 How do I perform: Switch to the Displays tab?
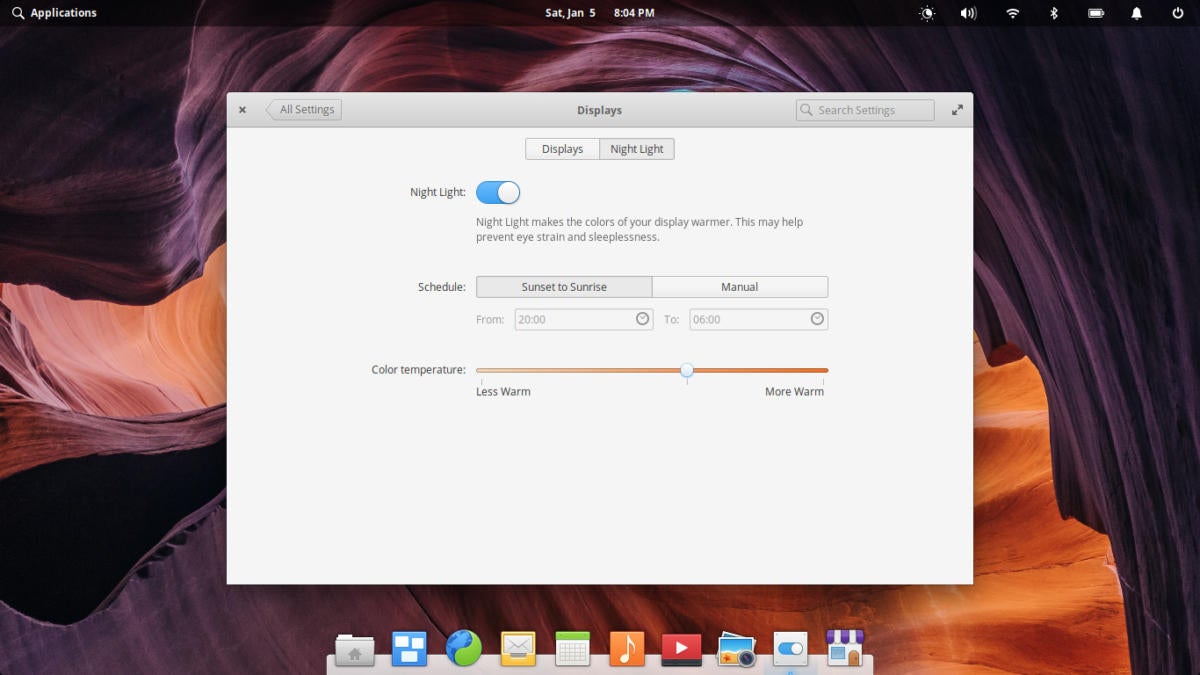click(562, 149)
